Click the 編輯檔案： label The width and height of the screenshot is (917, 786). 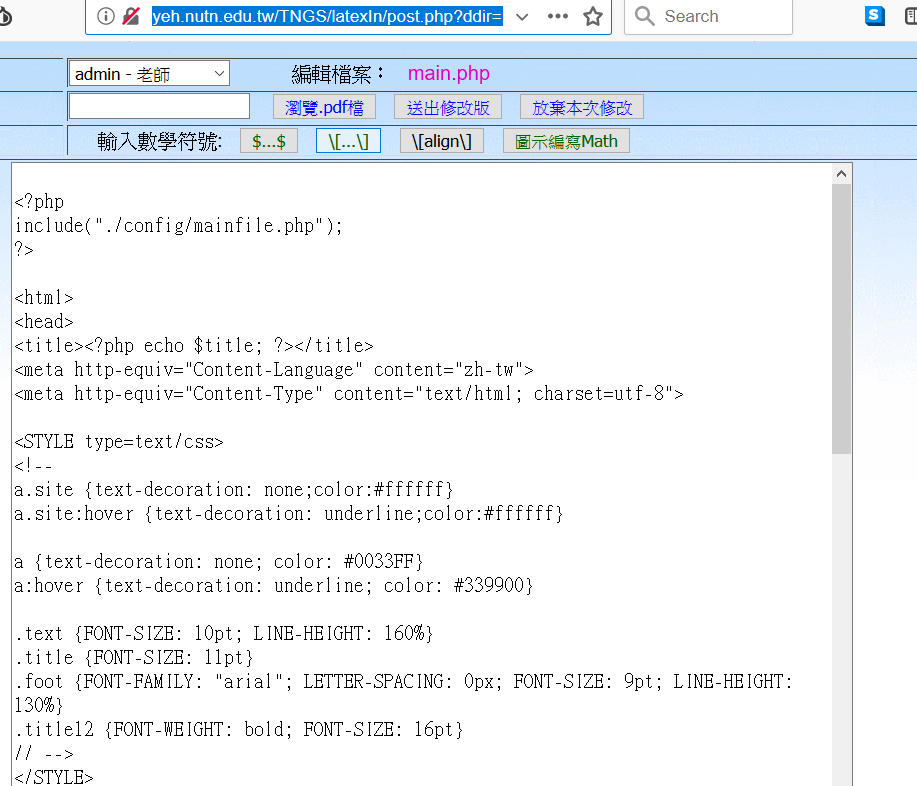338,74
